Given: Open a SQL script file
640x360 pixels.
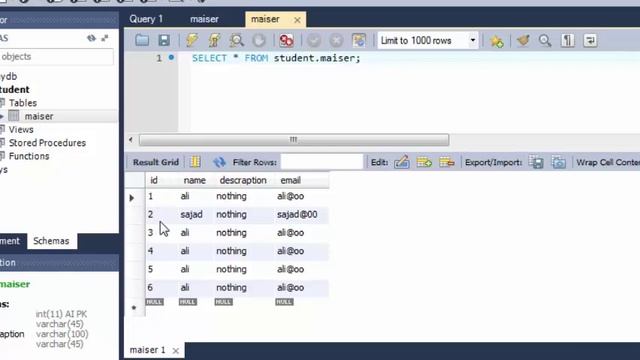Looking at the screenshot, I should [142, 40].
